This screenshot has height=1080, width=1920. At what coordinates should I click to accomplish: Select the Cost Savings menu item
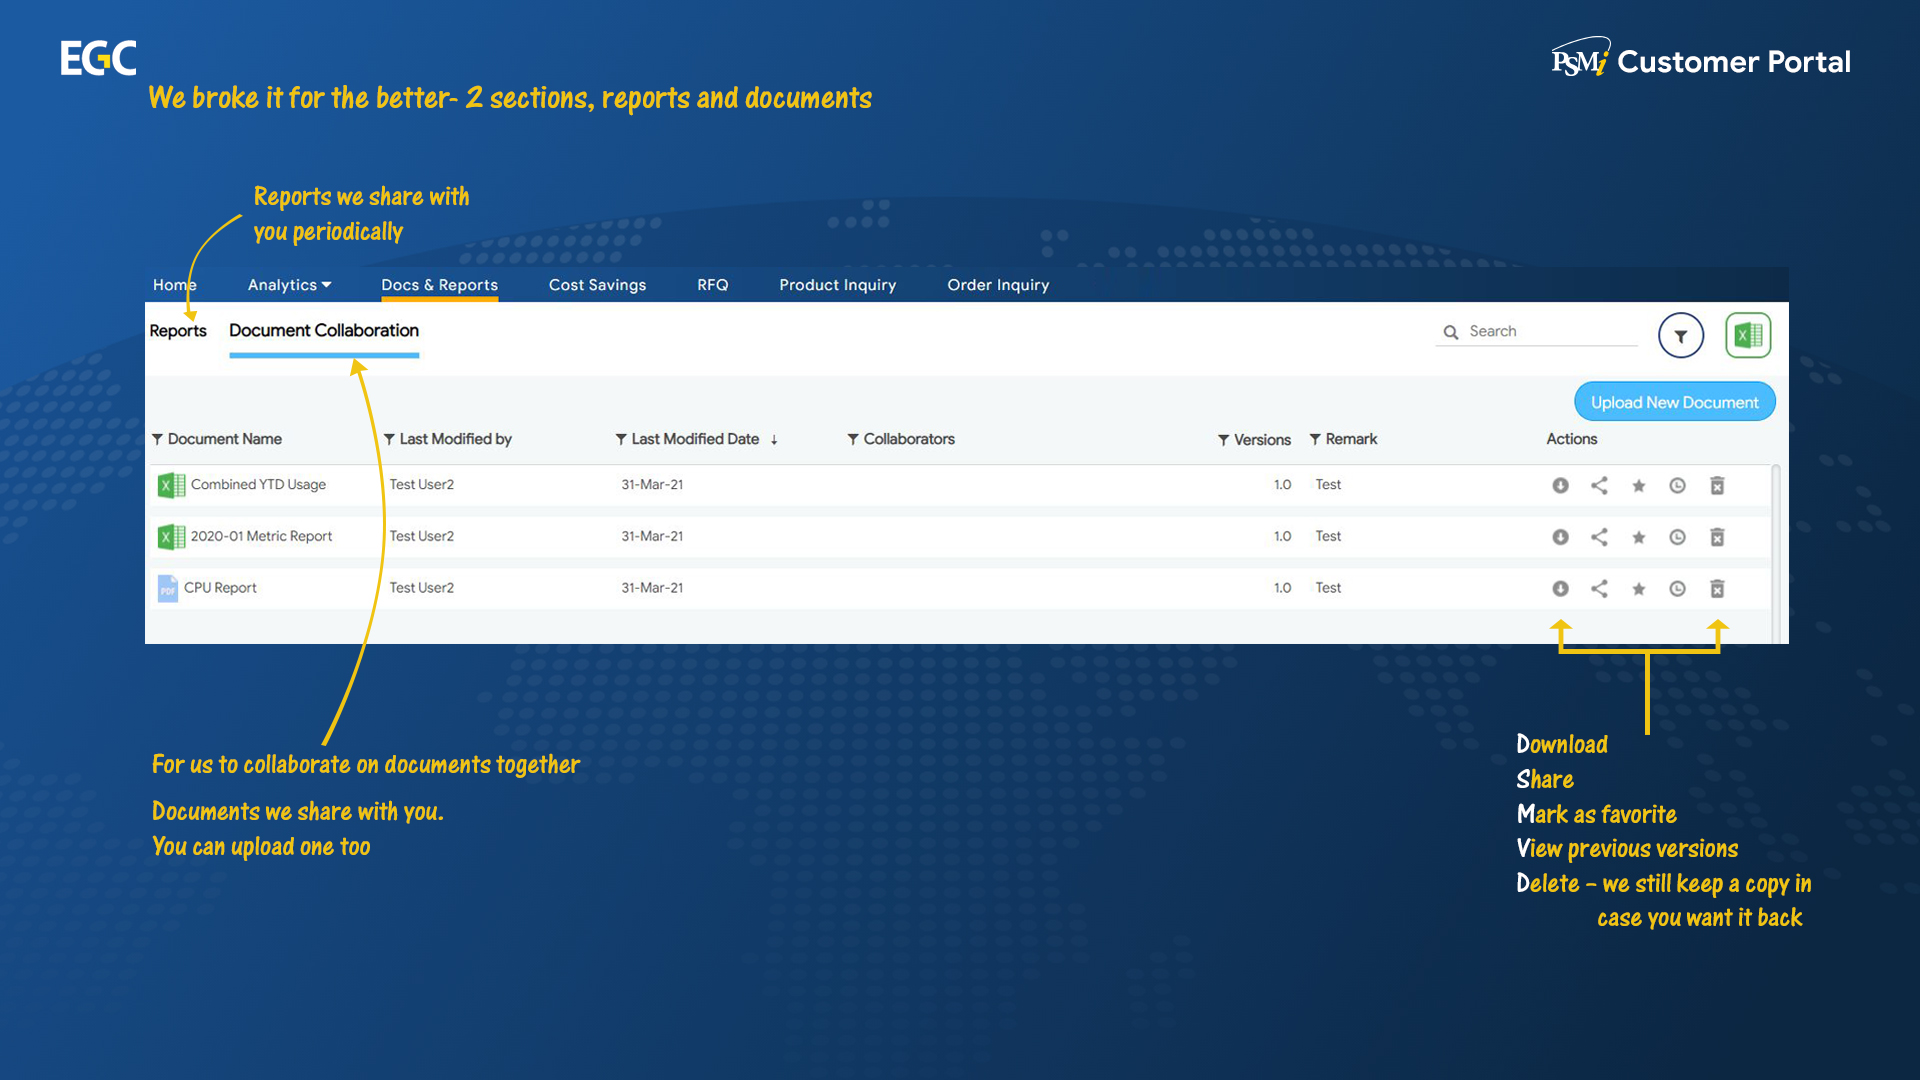click(x=597, y=285)
